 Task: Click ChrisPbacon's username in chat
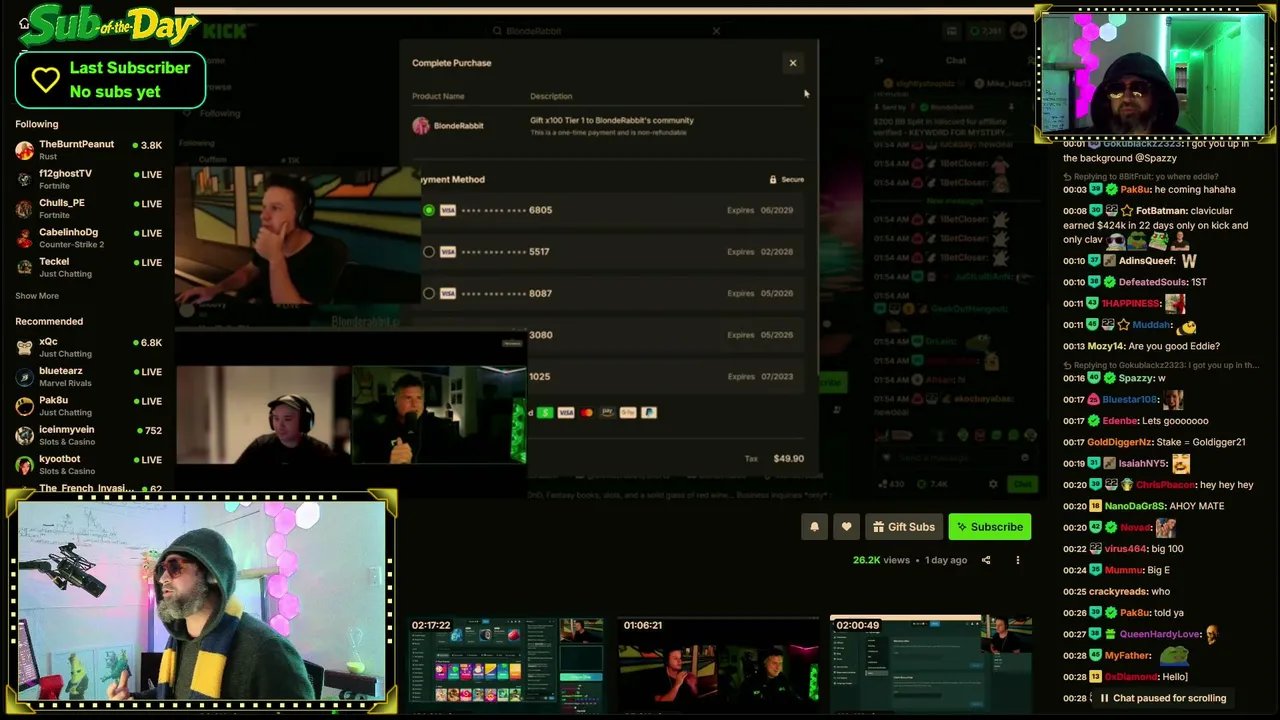[x=1166, y=485]
